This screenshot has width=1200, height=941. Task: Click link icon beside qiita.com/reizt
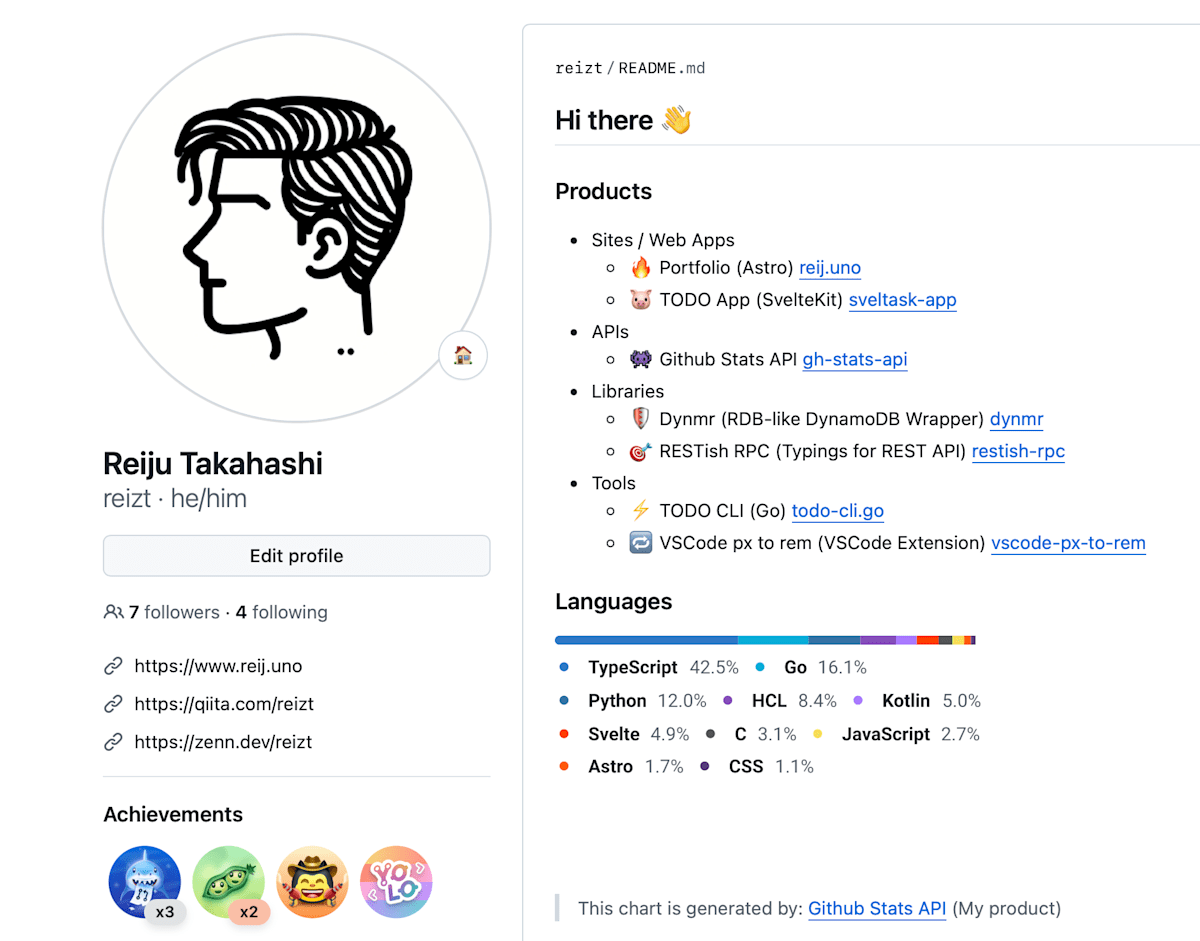tap(113, 704)
